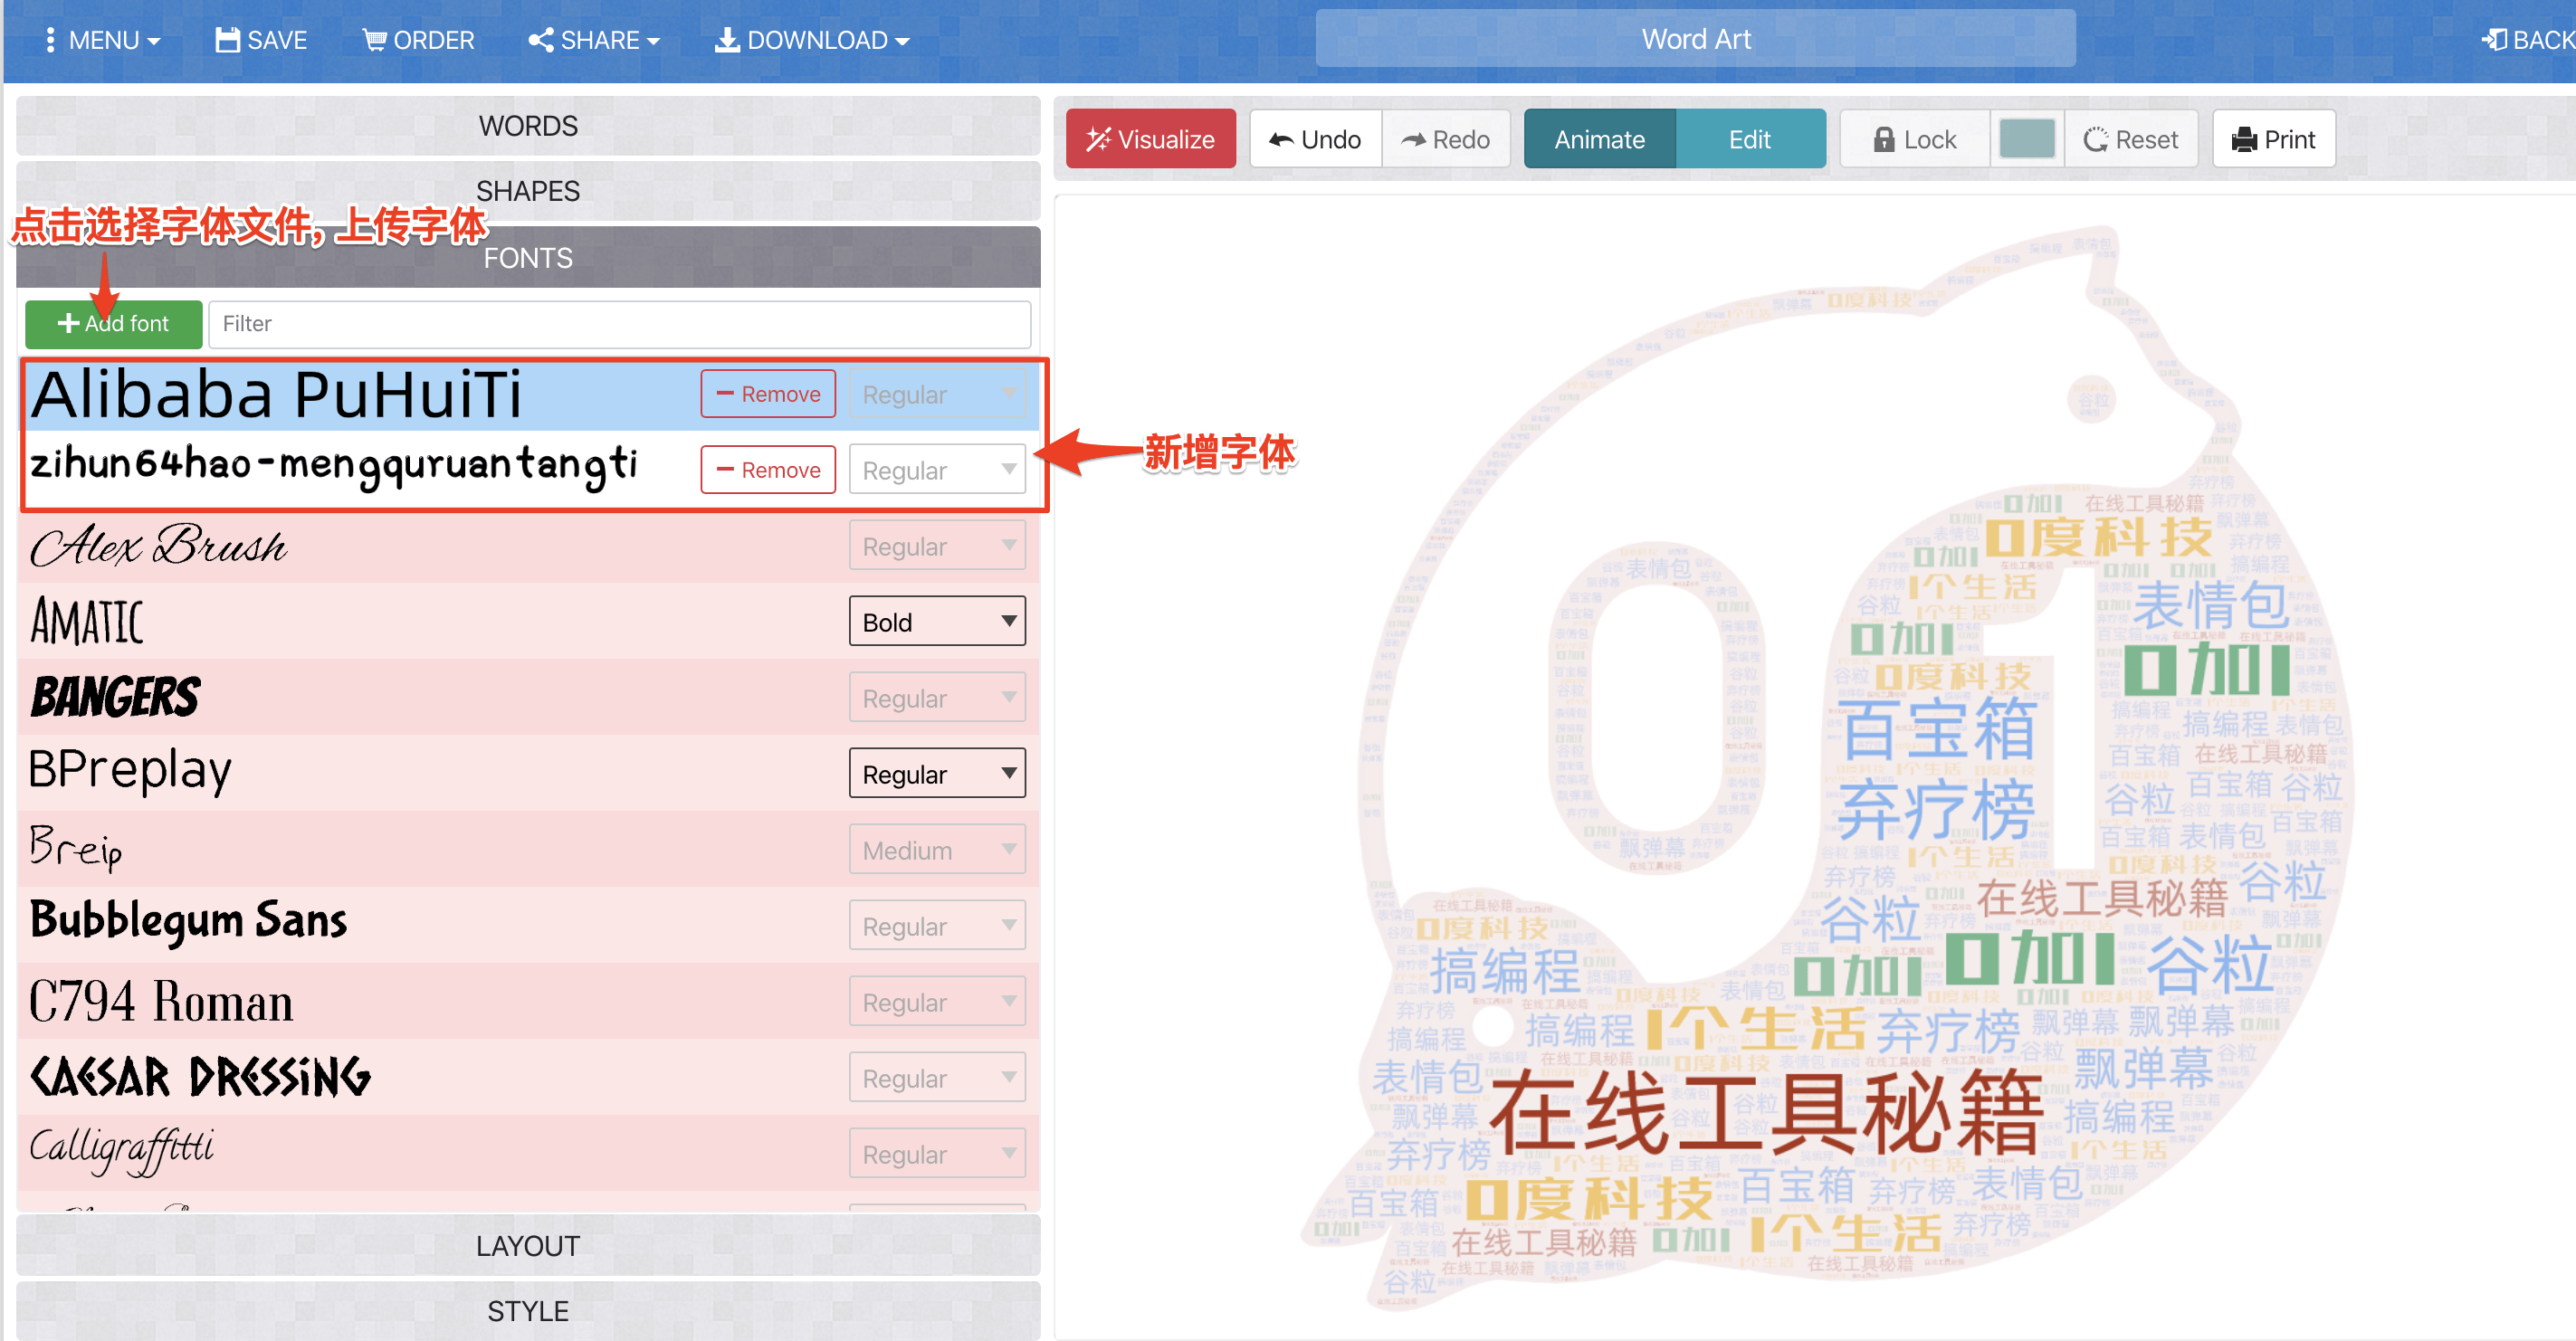
Task: Open zihun64hao font style dropdown
Action: pyautogui.click(x=936, y=470)
